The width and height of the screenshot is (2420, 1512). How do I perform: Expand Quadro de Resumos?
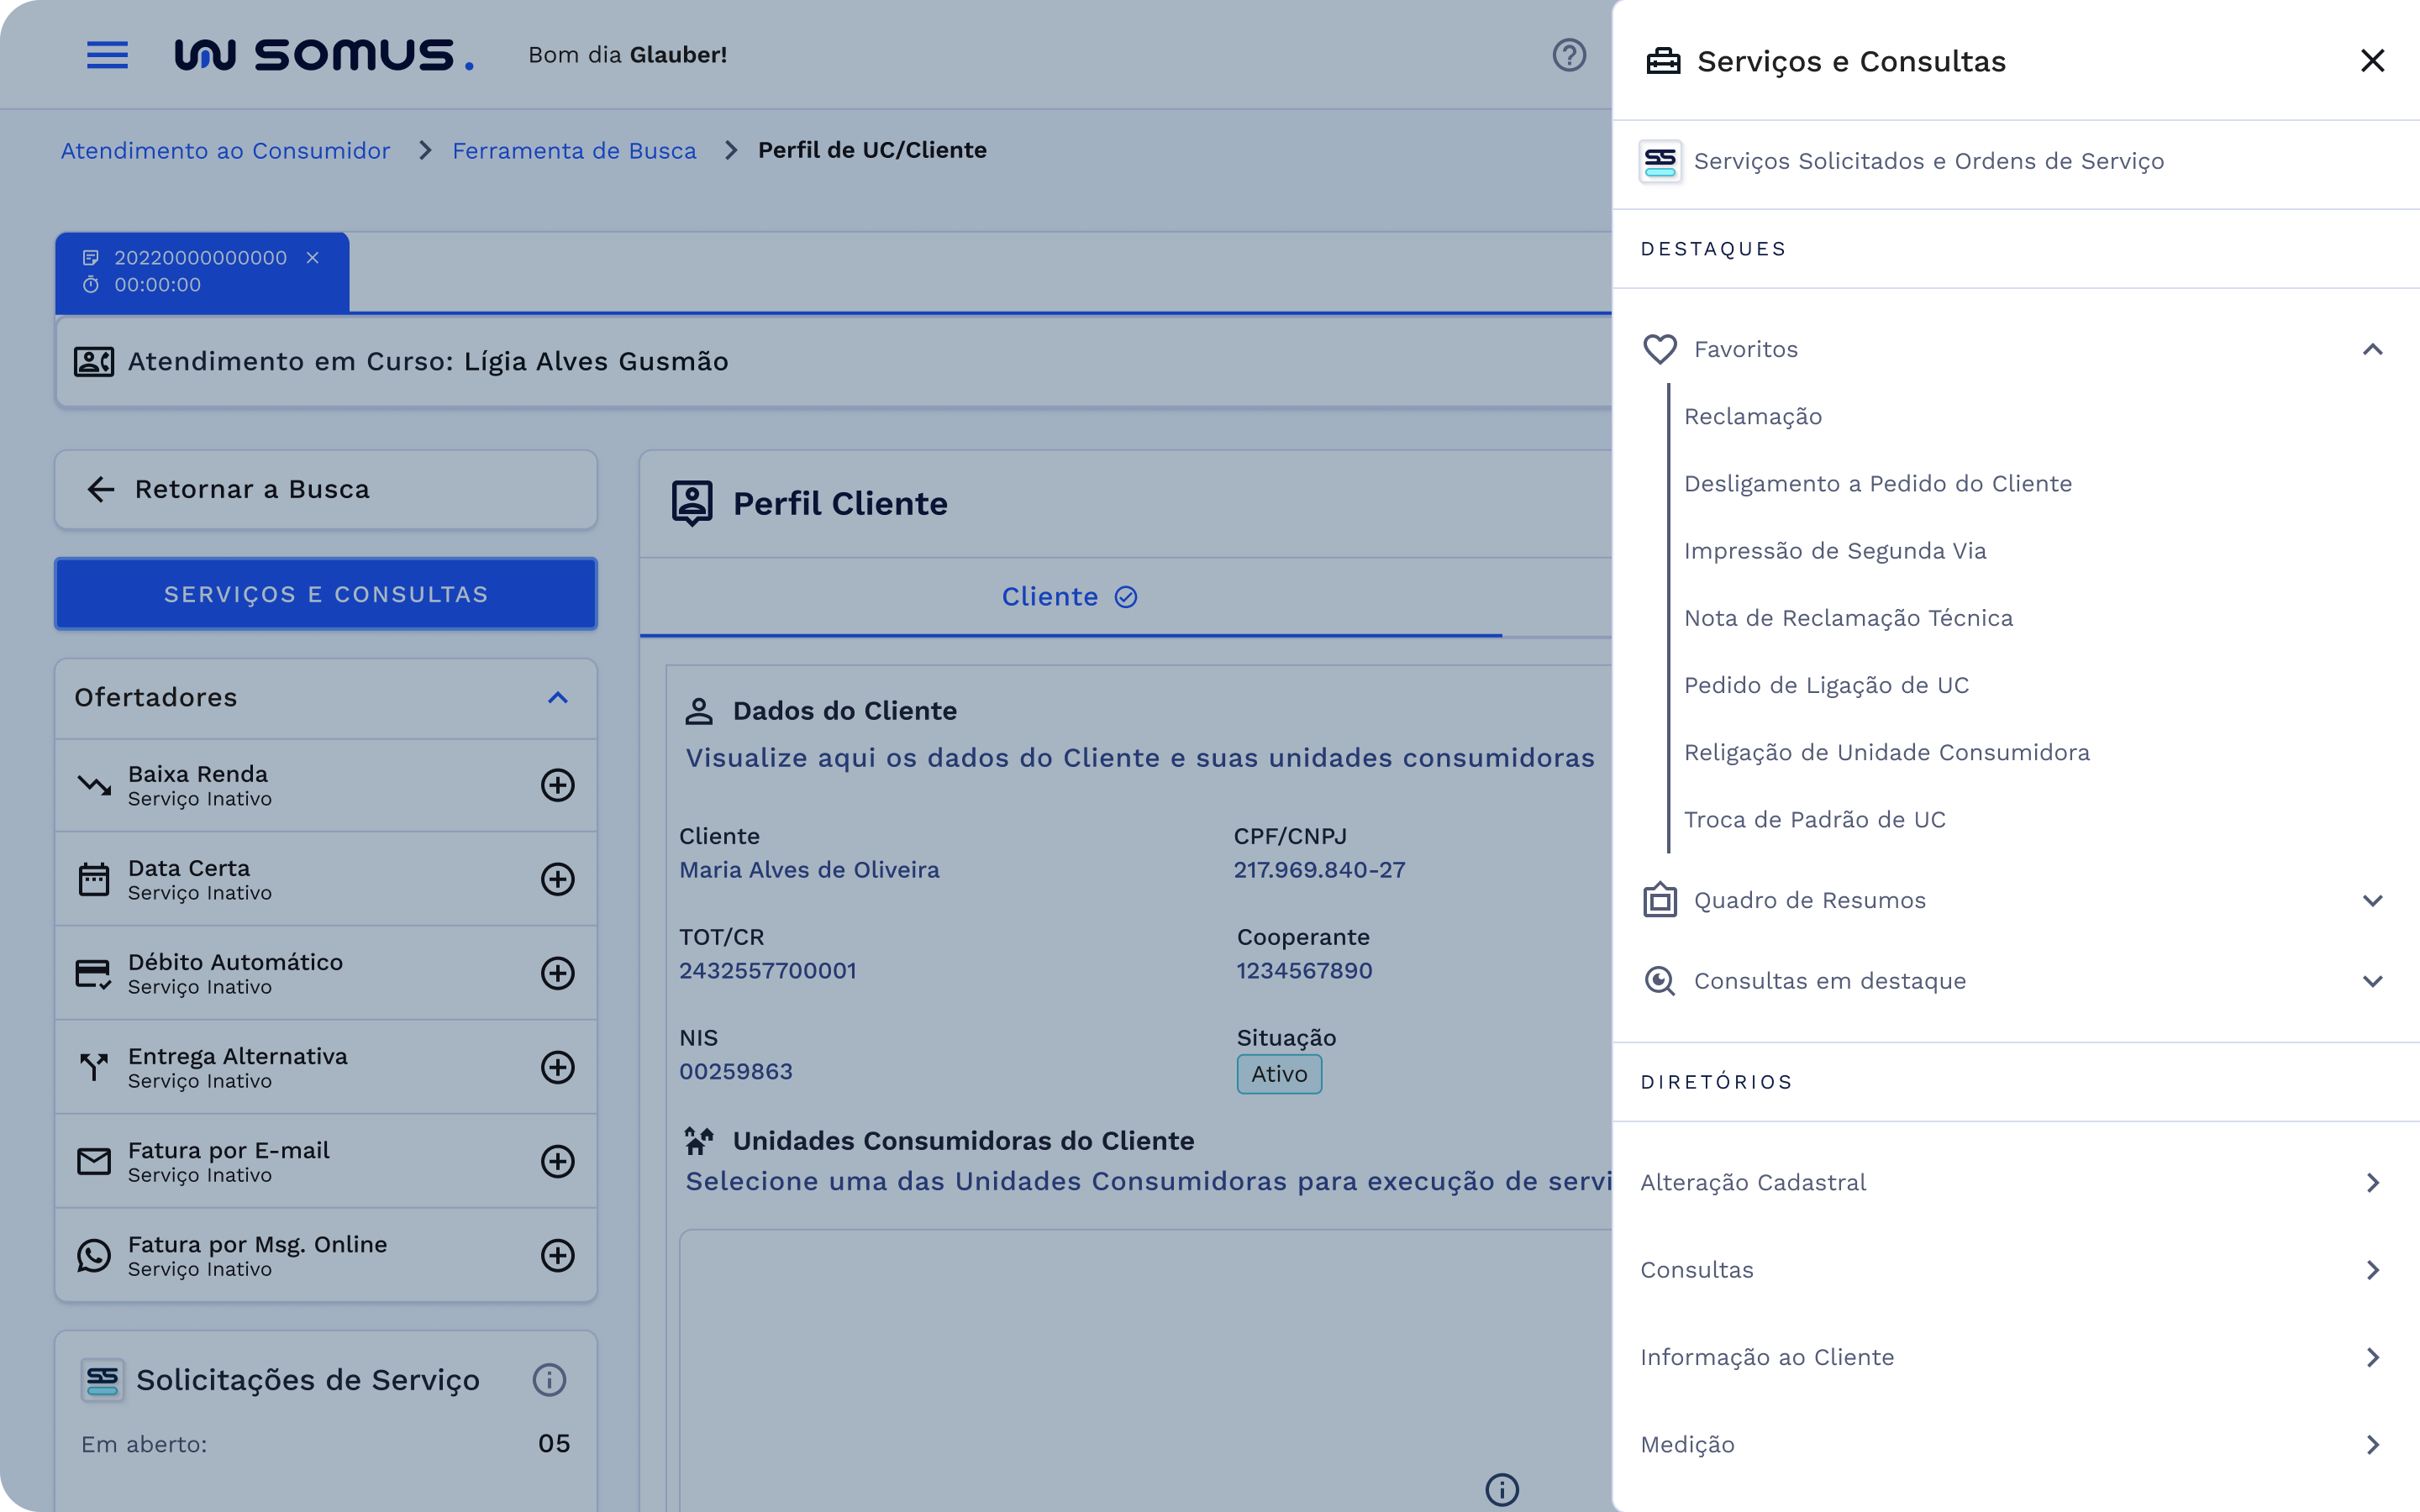2372,900
